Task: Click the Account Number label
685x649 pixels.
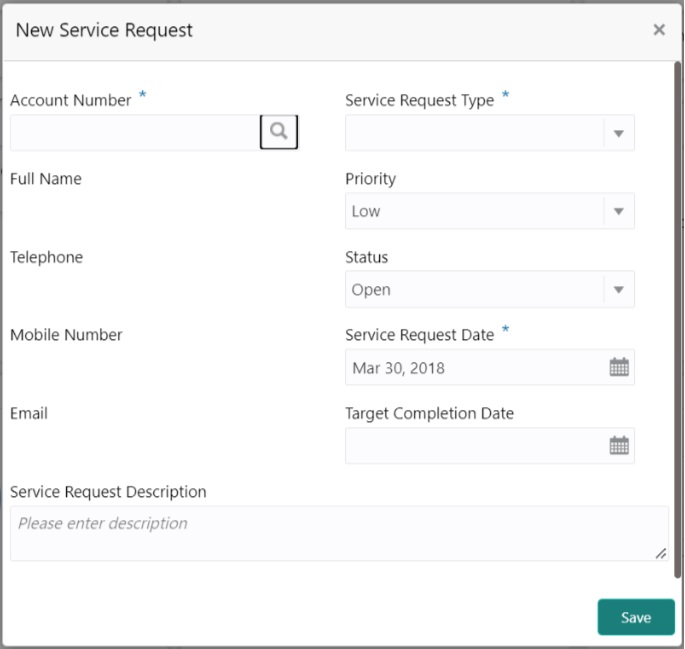Action: pos(71,100)
